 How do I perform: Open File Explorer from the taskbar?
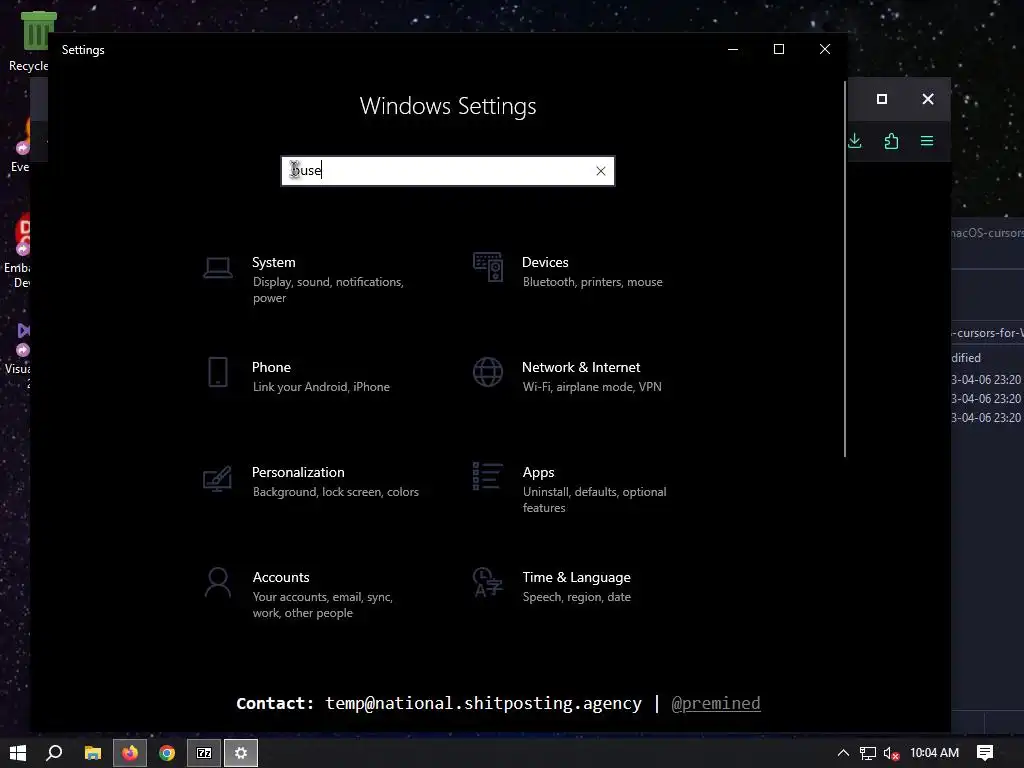pyautogui.click(x=93, y=753)
